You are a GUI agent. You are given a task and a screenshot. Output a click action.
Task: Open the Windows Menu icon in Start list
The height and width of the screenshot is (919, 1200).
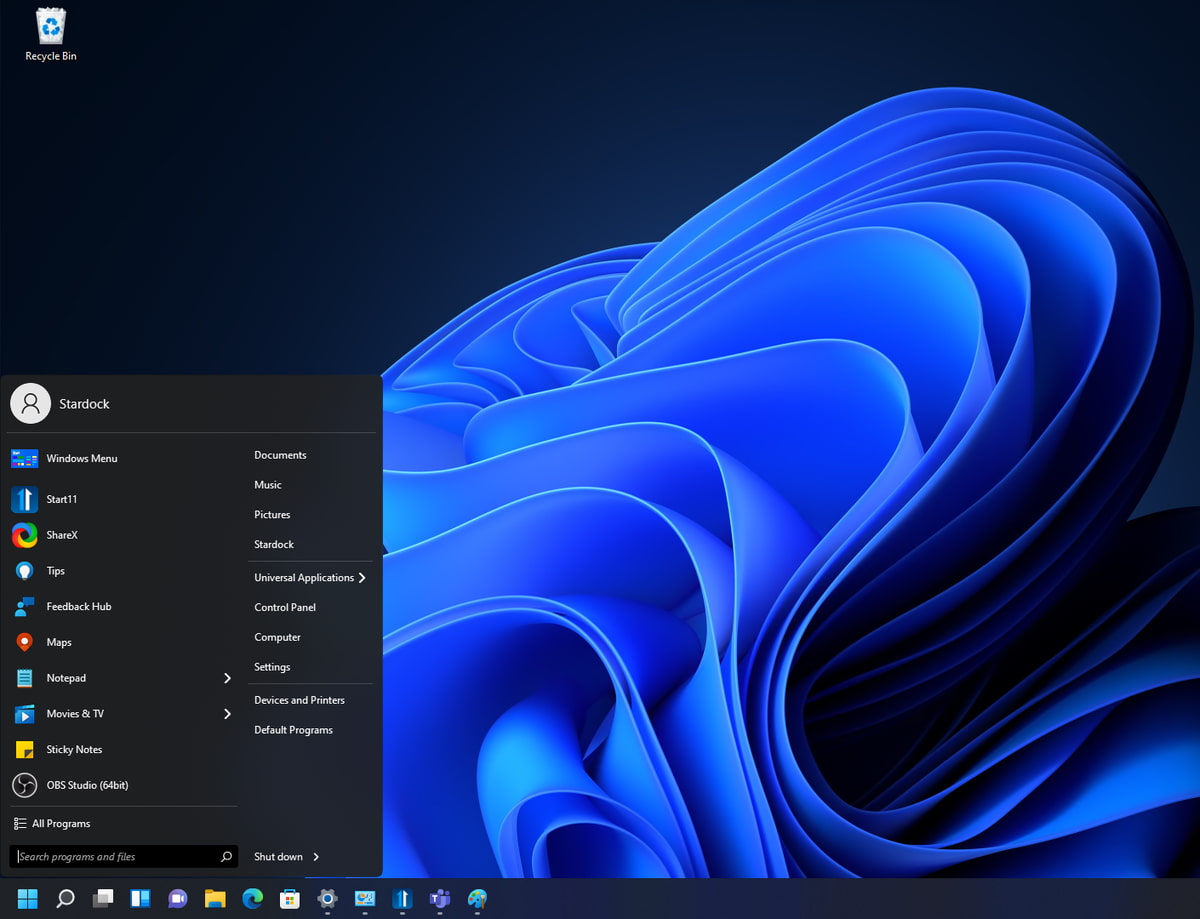[25, 458]
